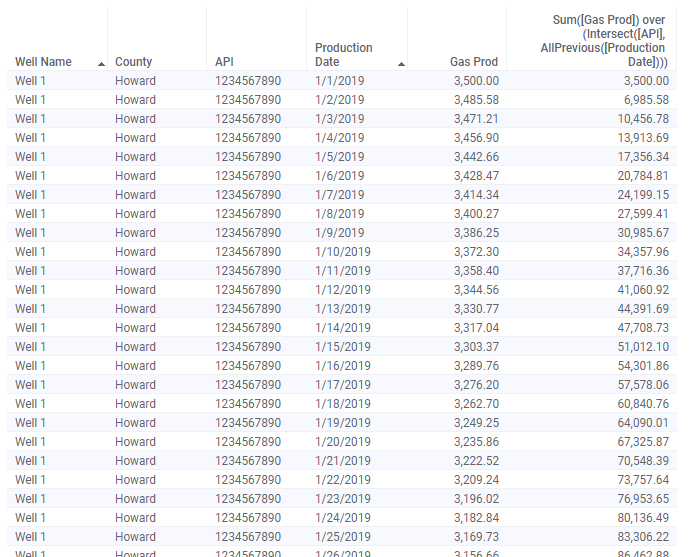Image resolution: width=691 pixels, height=557 pixels.
Task: Select production date cell 1/11/2019
Action: pos(343,270)
